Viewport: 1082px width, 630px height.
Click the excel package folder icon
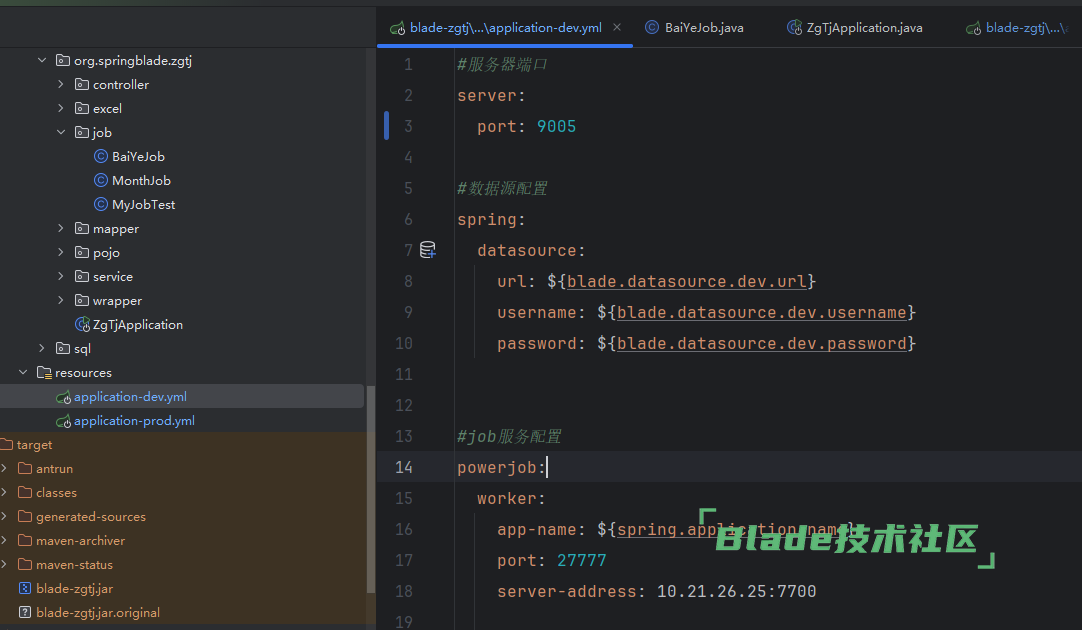81,108
